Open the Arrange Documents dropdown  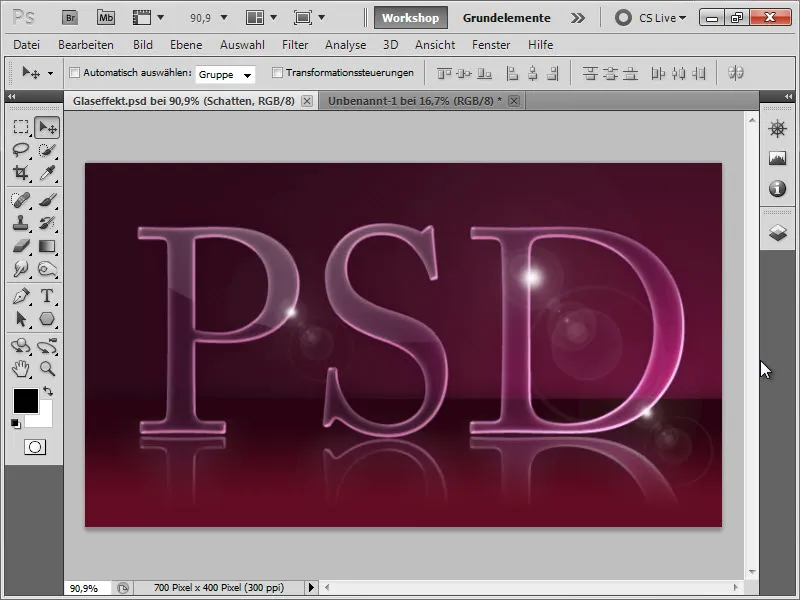click(x=273, y=18)
